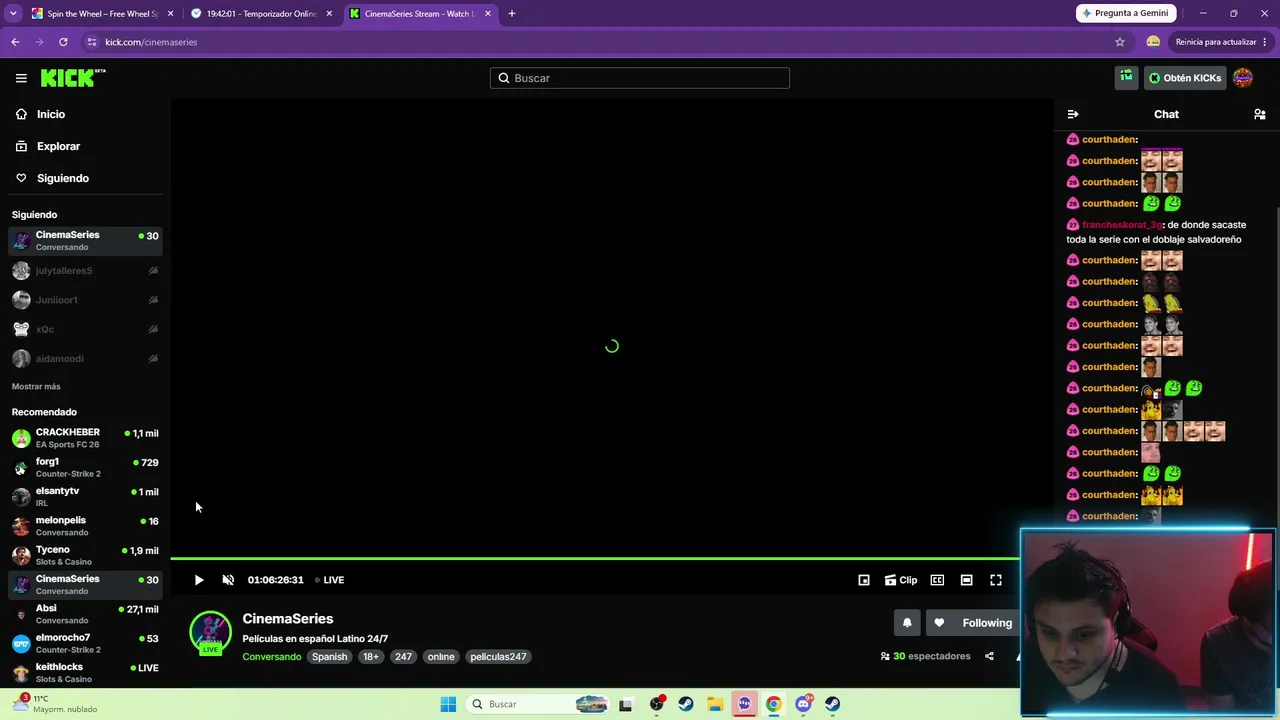
Task: Select the online tag
Action: [441, 657]
